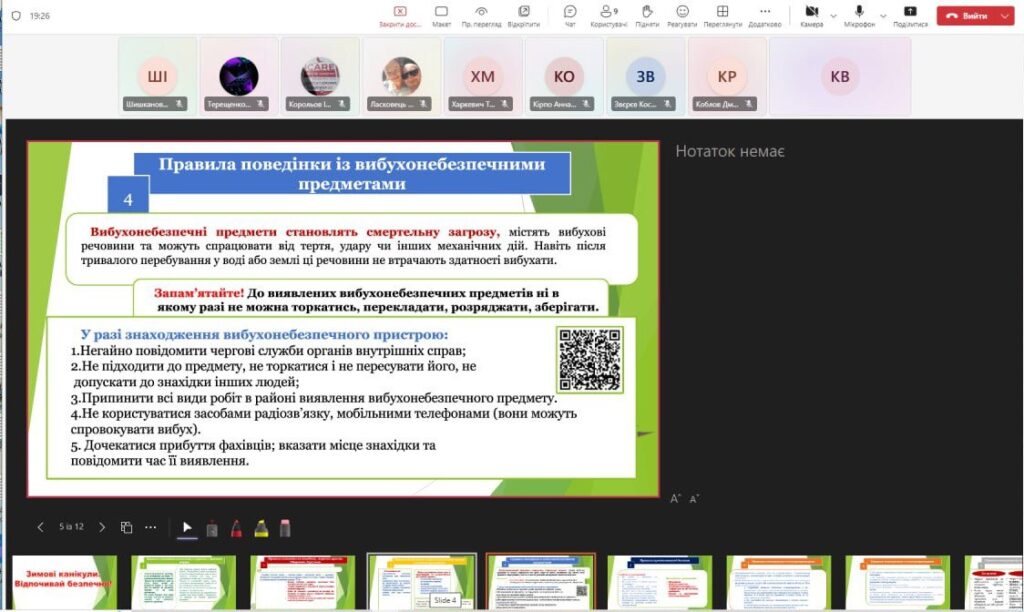Open grid view of slides
Viewport: 1024px width, 612px height.
(x=127, y=527)
